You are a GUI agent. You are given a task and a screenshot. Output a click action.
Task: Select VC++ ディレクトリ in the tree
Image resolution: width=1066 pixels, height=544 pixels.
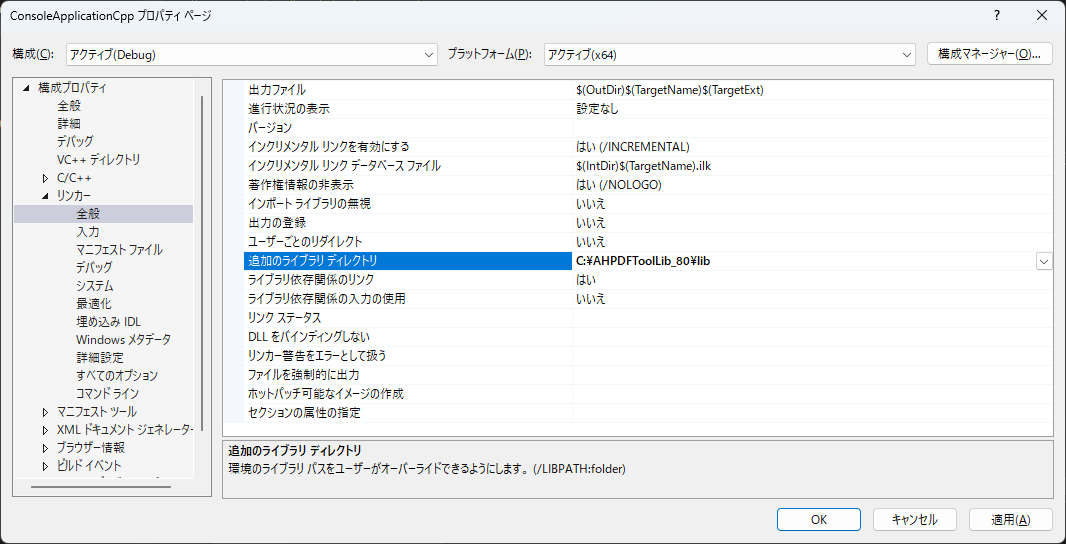[98, 160]
